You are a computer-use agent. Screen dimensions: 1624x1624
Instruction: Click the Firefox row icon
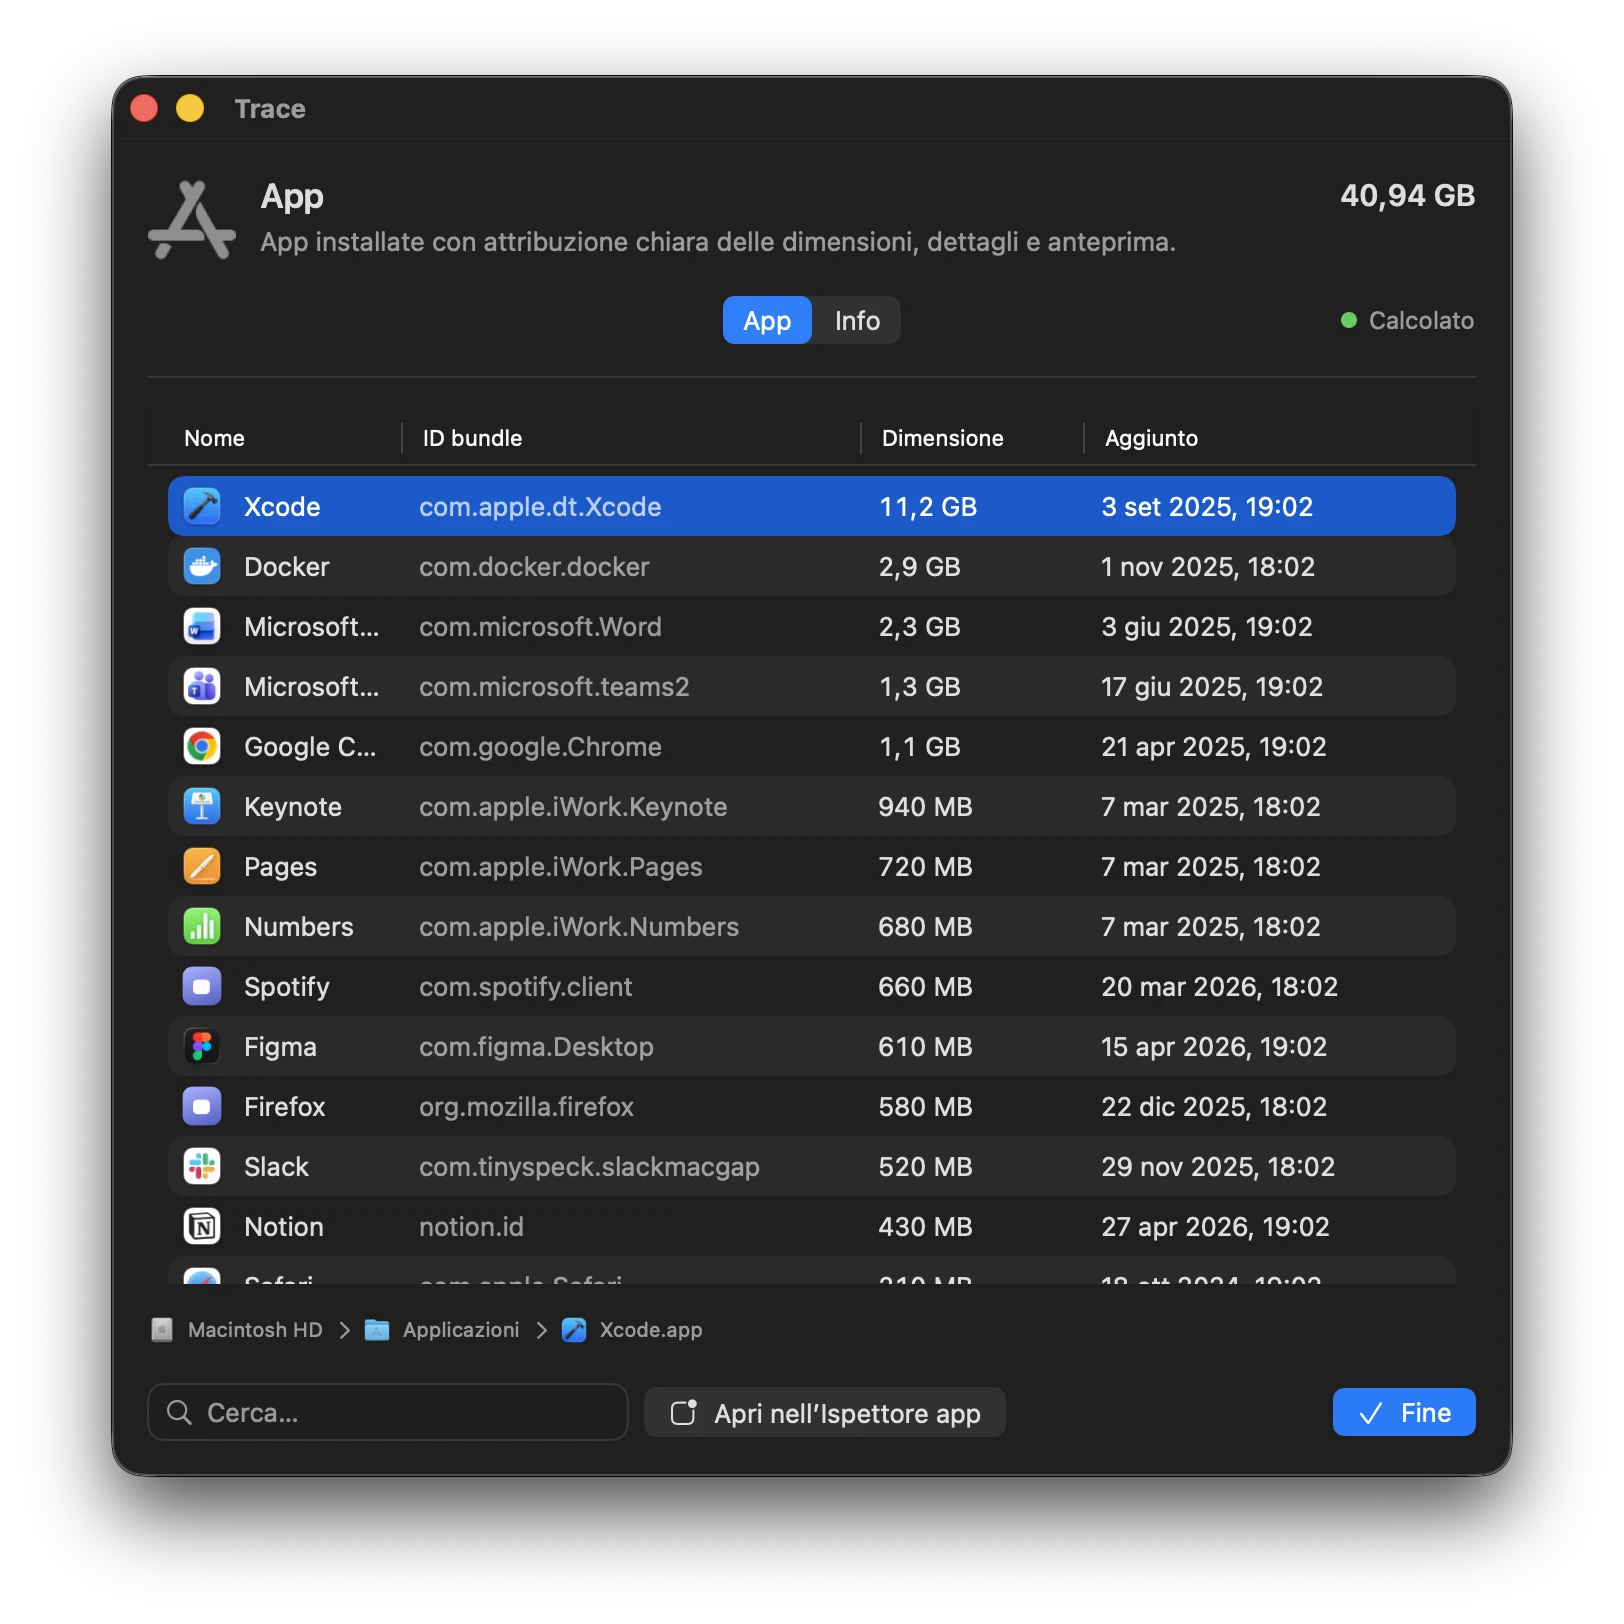[x=202, y=1107]
